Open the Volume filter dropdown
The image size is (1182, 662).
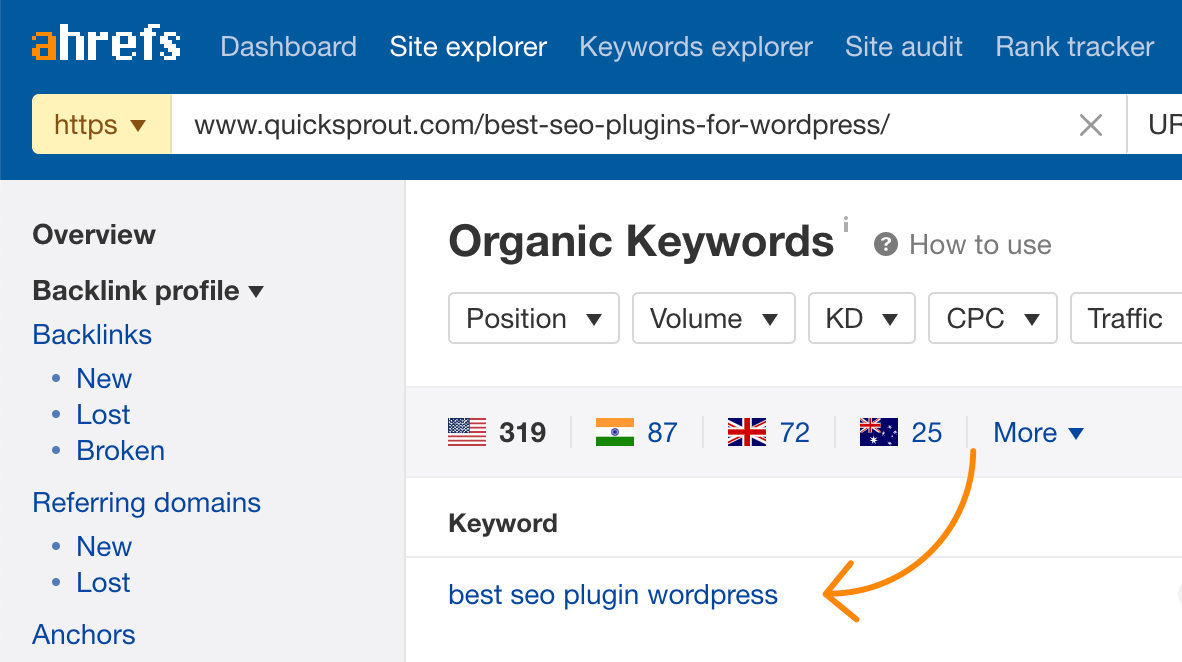click(x=713, y=318)
